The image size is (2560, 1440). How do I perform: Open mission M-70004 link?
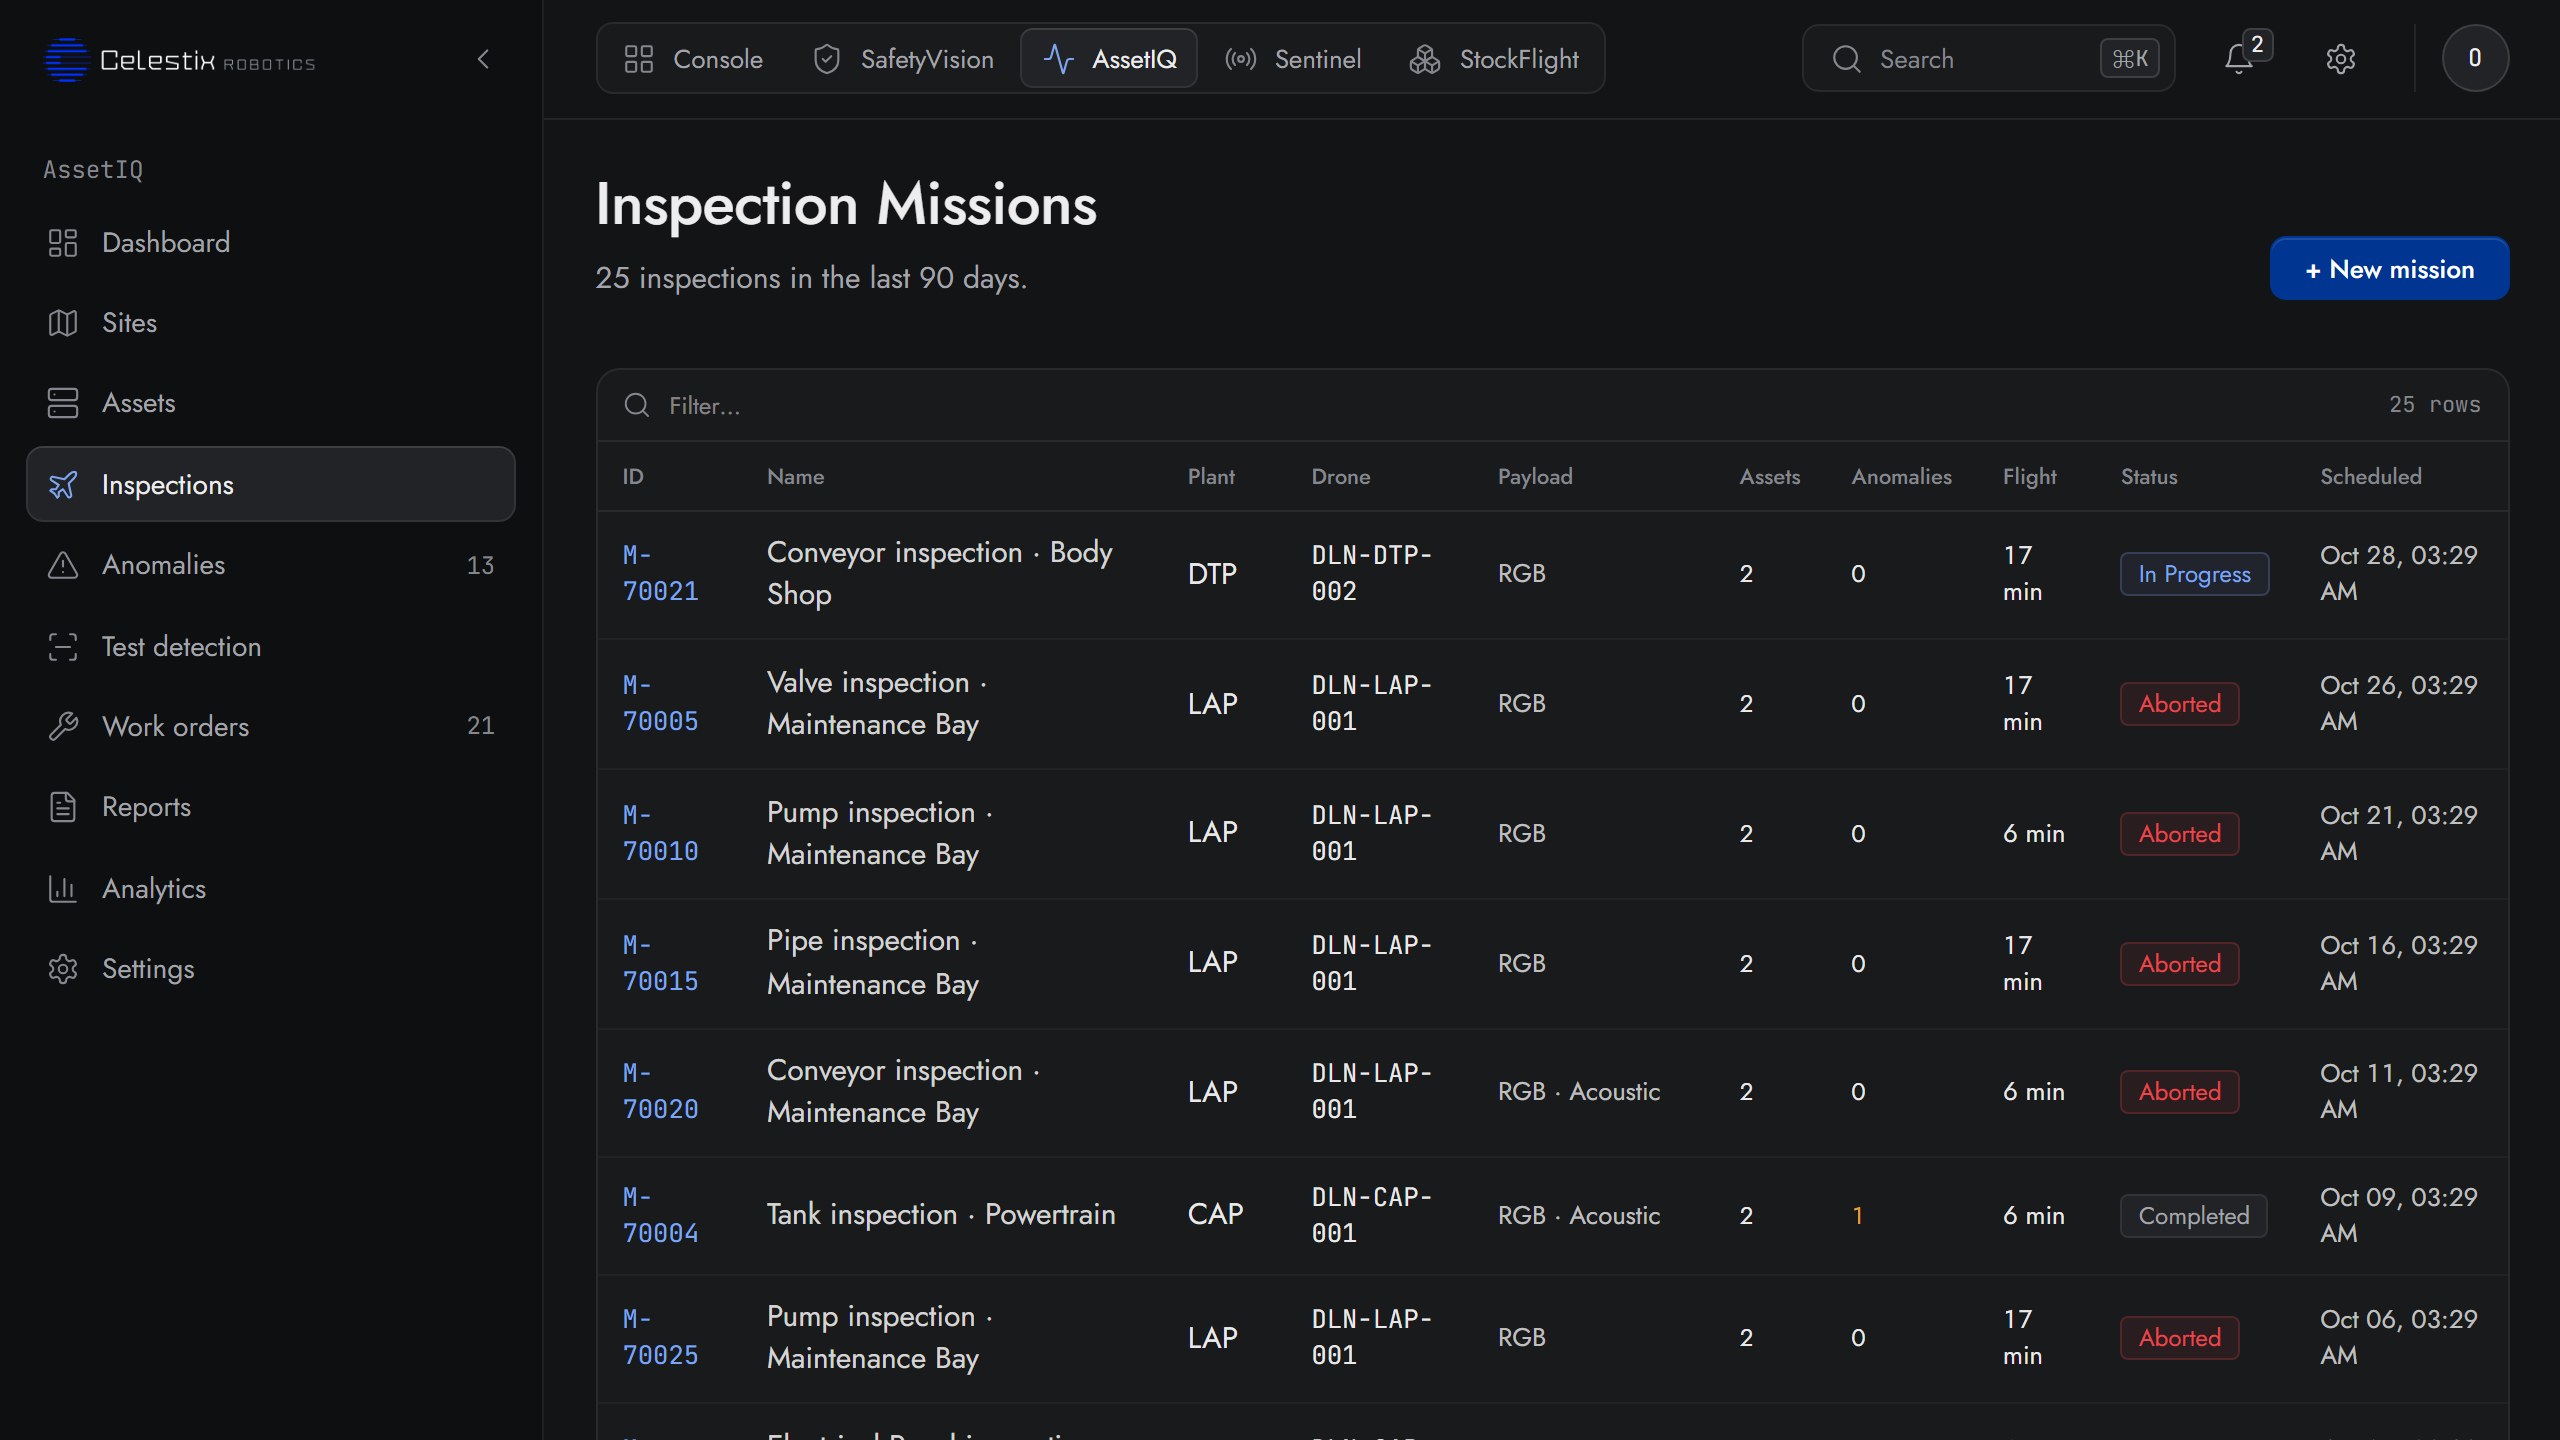(x=660, y=1215)
